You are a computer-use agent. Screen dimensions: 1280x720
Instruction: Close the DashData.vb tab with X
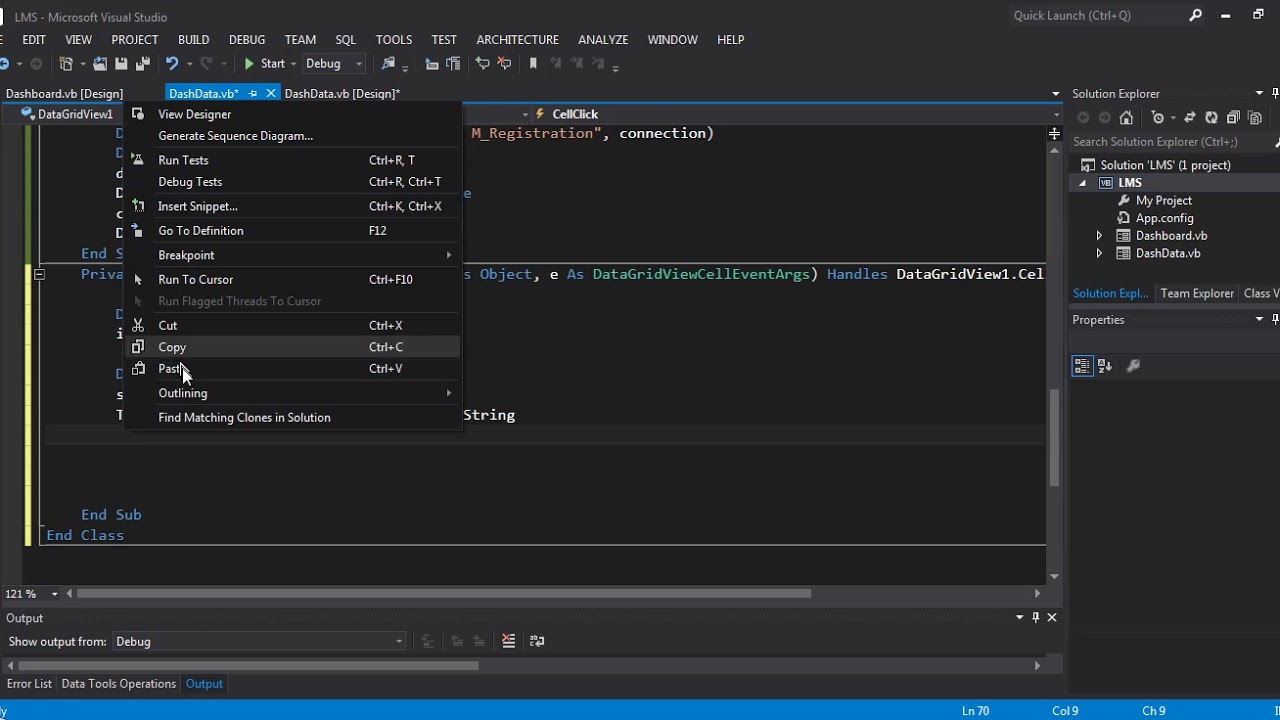coord(270,93)
